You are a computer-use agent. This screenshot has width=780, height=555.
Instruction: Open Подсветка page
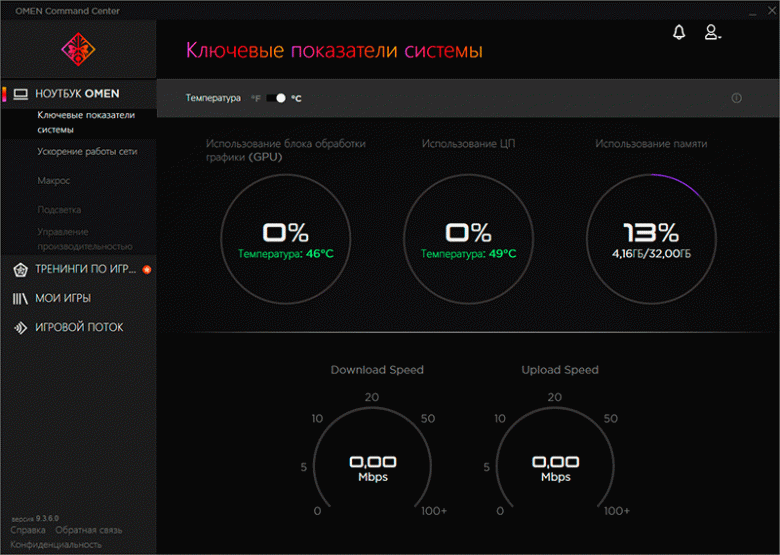pos(59,210)
